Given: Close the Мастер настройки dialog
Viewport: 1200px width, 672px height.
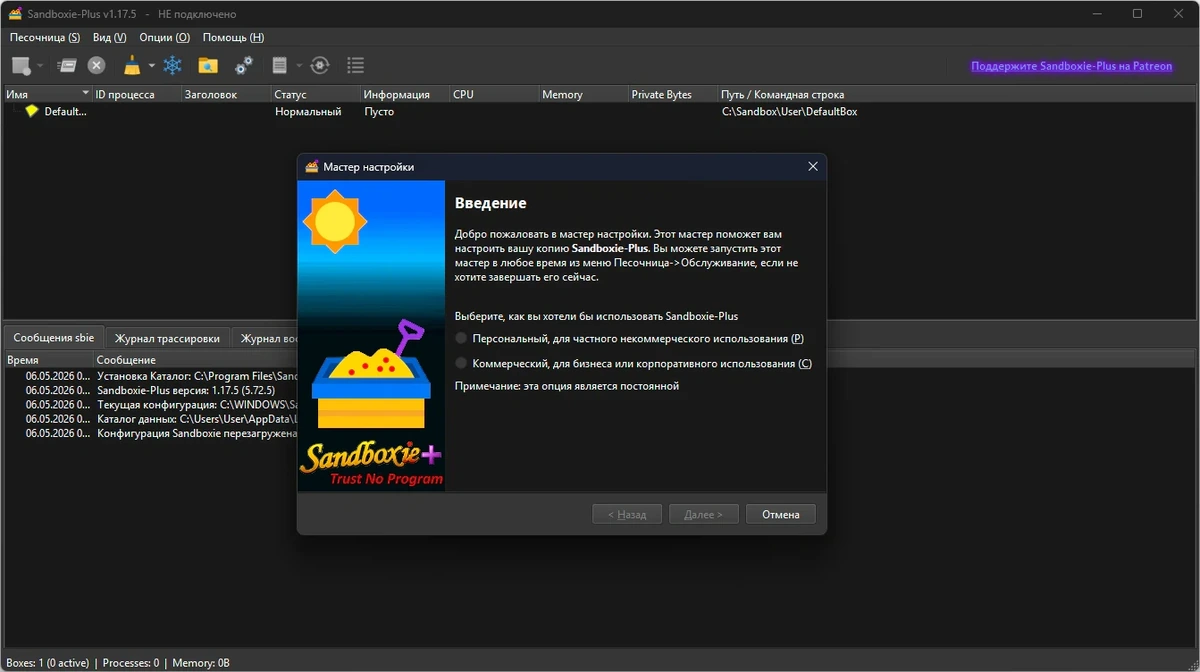Looking at the screenshot, I should [x=813, y=167].
